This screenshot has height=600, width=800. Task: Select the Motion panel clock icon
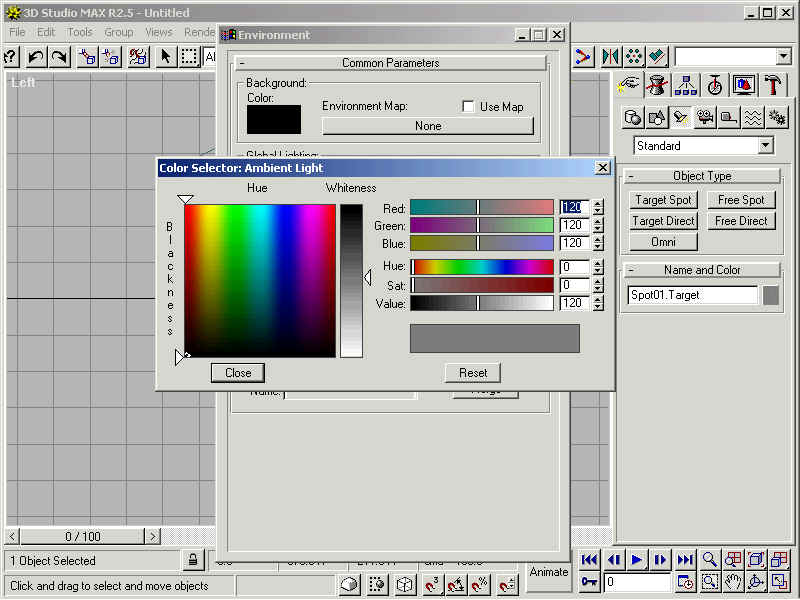(x=714, y=85)
